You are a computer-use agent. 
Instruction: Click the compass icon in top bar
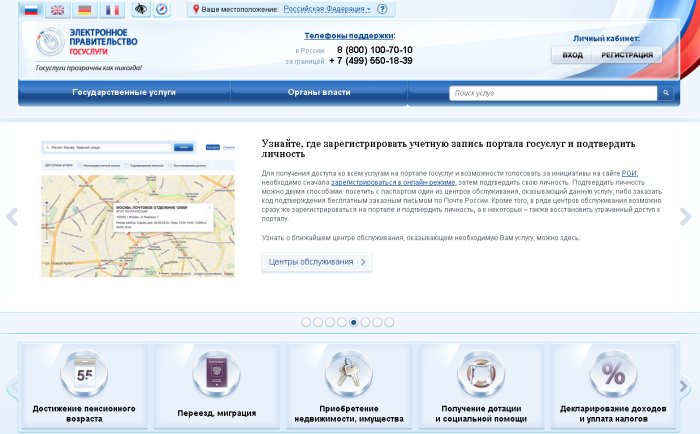point(162,9)
